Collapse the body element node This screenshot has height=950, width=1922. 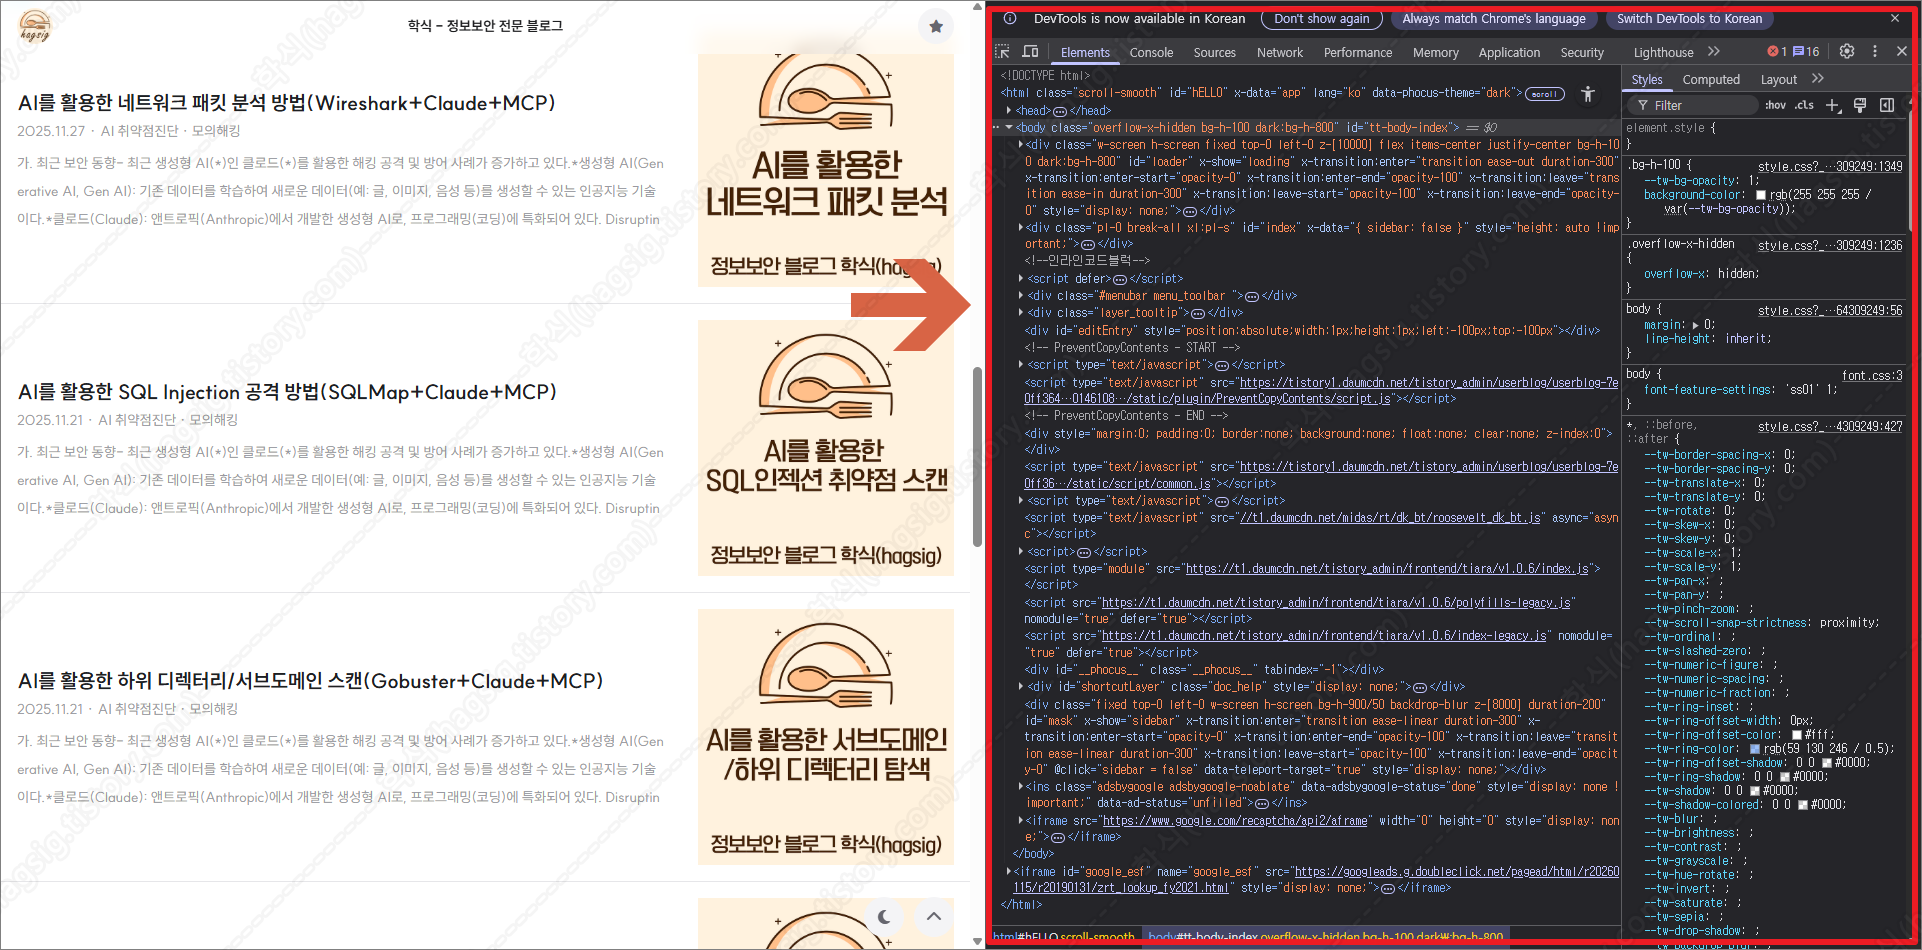coord(1008,128)
